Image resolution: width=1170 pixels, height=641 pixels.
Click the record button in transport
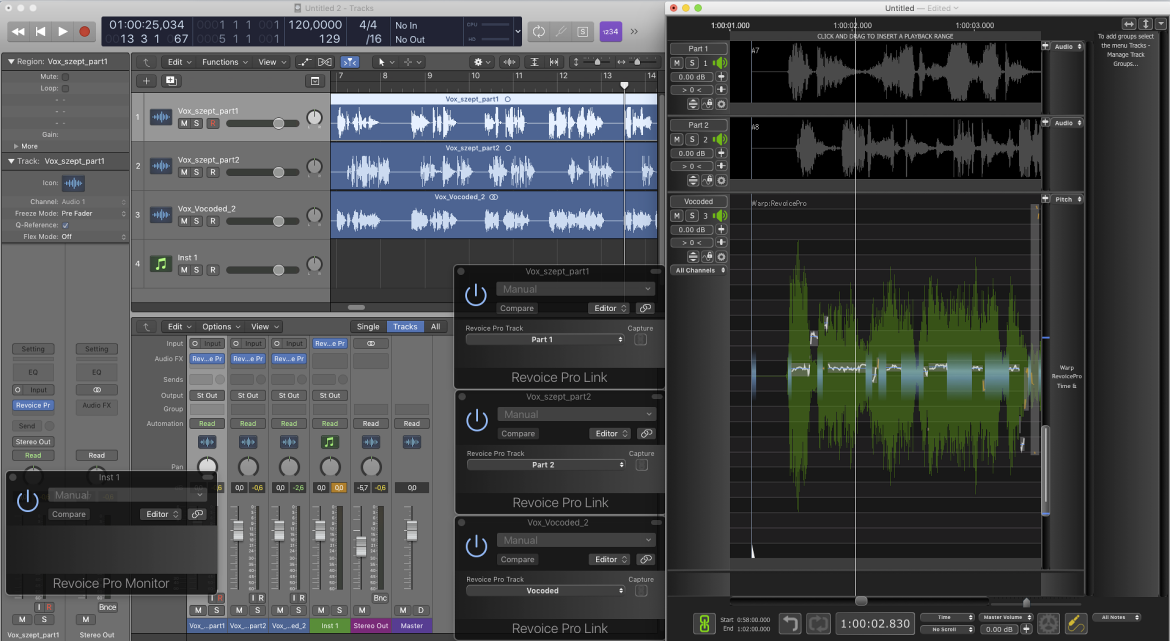point(84,31)
